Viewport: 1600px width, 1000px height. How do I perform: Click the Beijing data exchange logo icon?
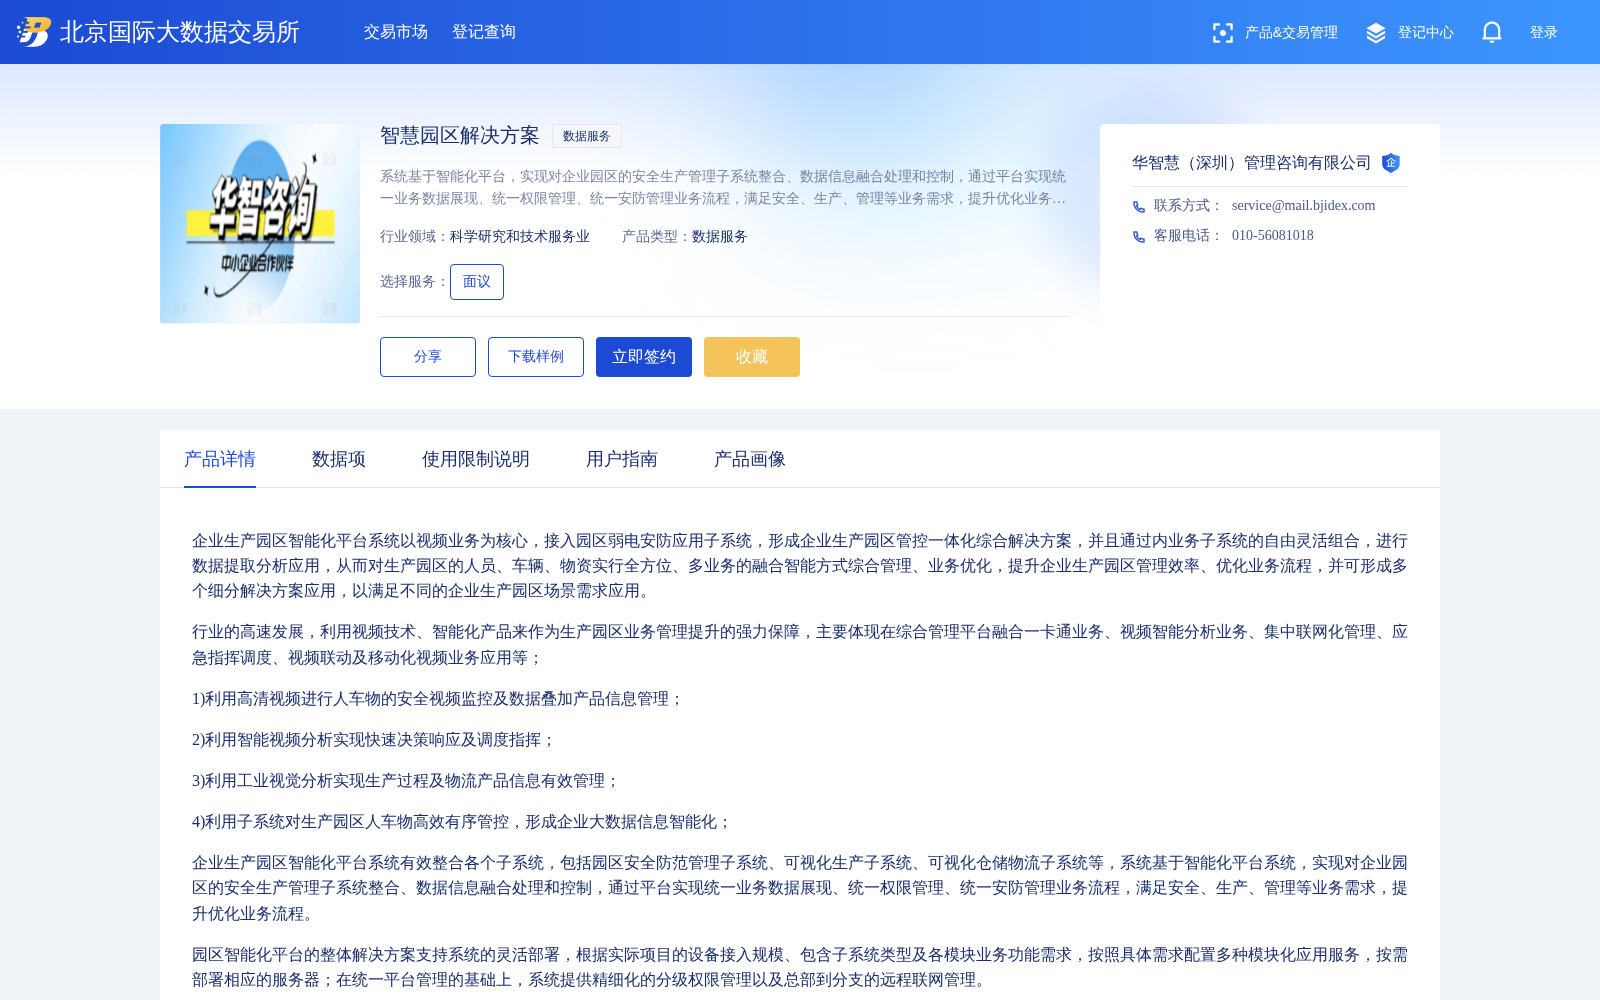(34, 32)
